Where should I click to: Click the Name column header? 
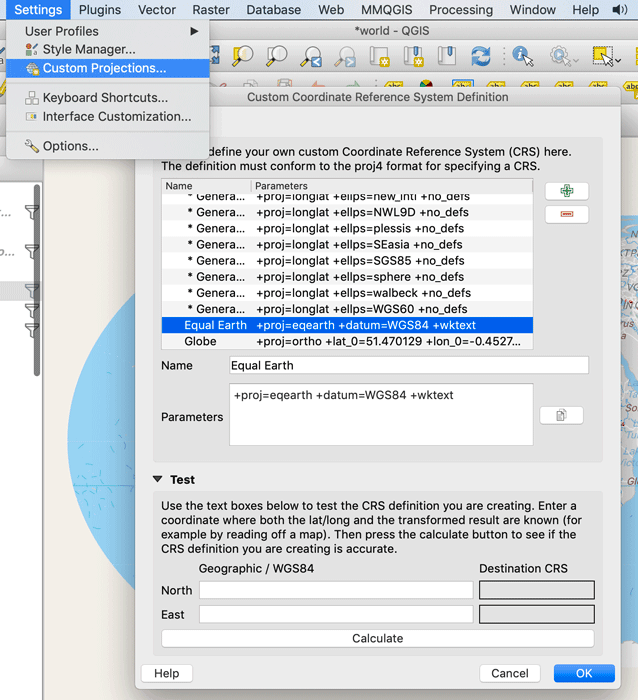pos(206,186)
